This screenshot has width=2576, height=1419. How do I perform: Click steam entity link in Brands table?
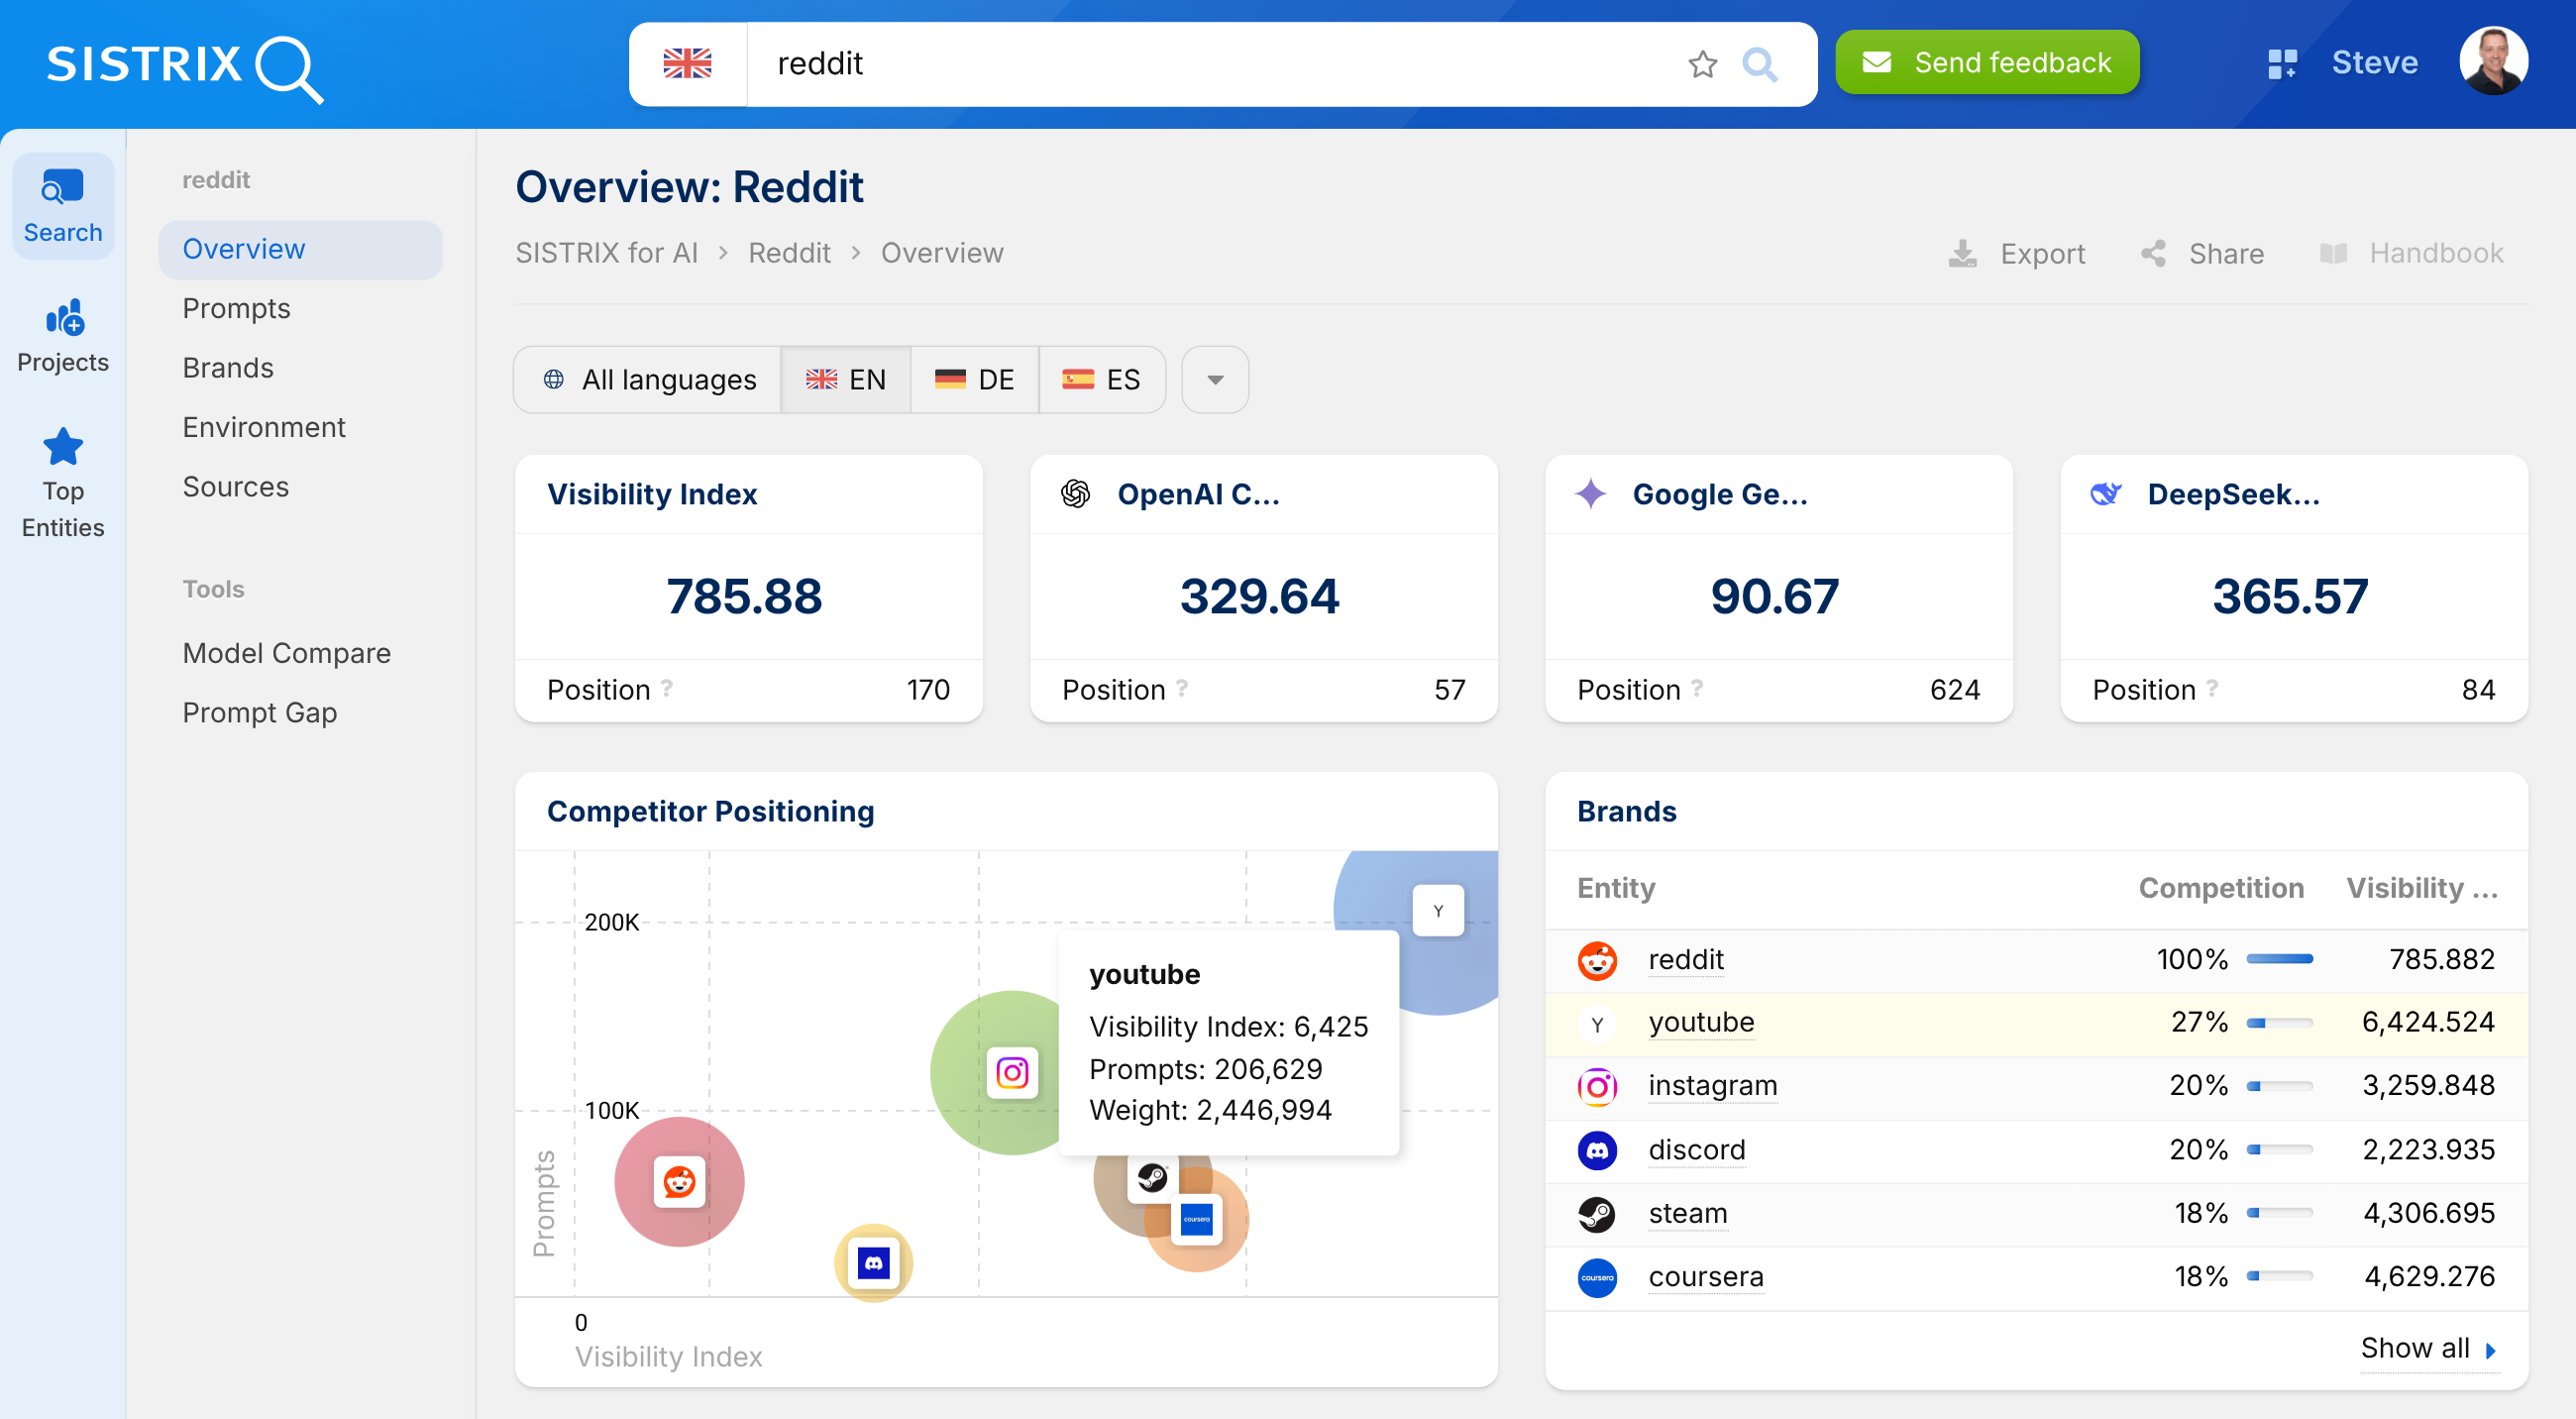click(1688, 1214)
